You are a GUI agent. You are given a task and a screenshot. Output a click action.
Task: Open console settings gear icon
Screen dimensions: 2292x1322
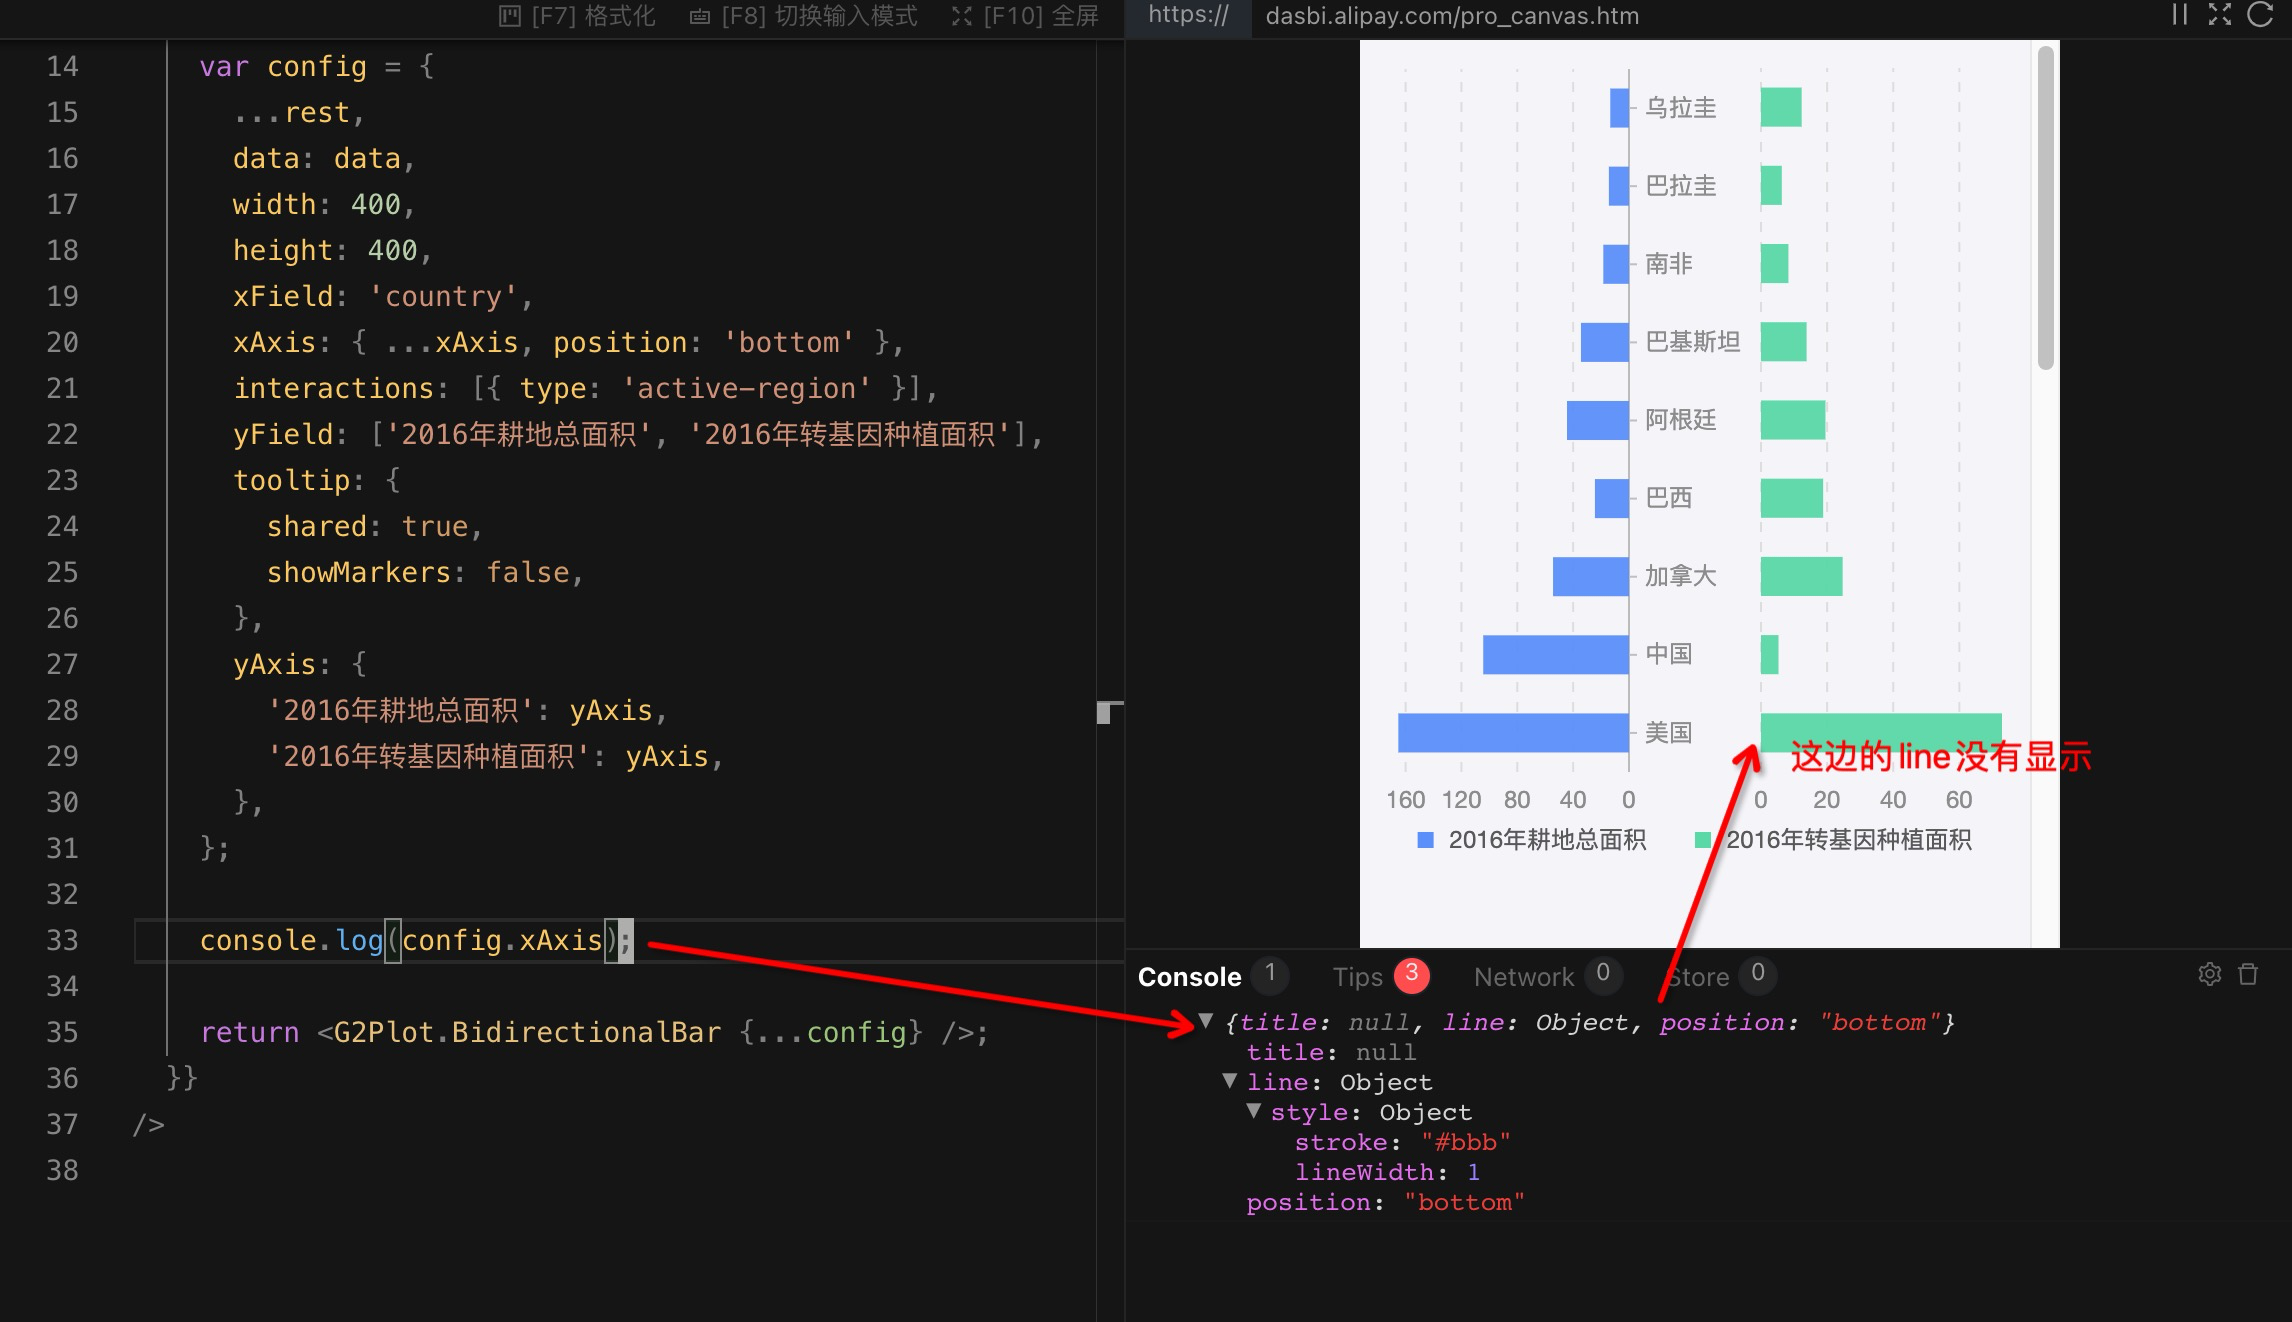pyautogui.click(x=2210, y=974)
